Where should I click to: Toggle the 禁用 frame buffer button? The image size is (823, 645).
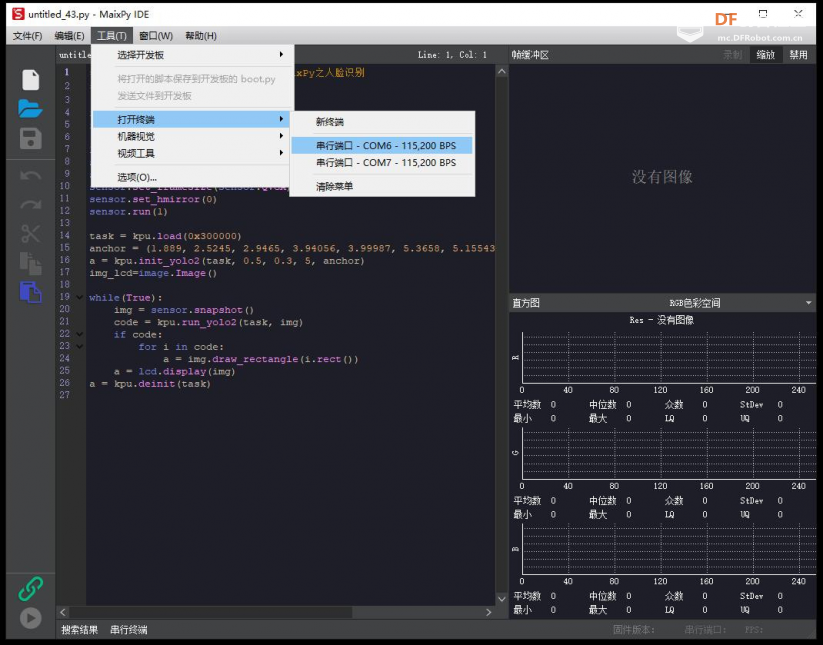click(x=798, y=55)
